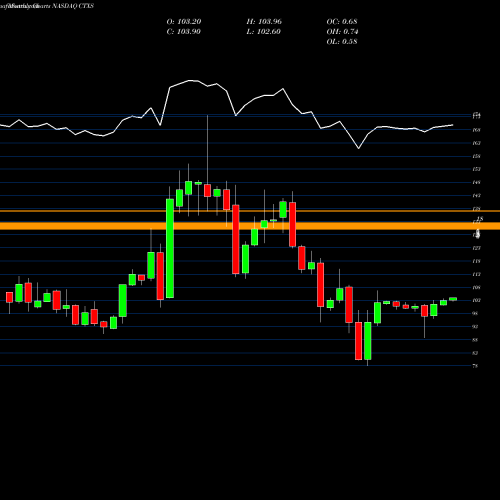This screenshot has height=500, width=500.
Task: Click the 93 price axis label
Action: [476, 327]
